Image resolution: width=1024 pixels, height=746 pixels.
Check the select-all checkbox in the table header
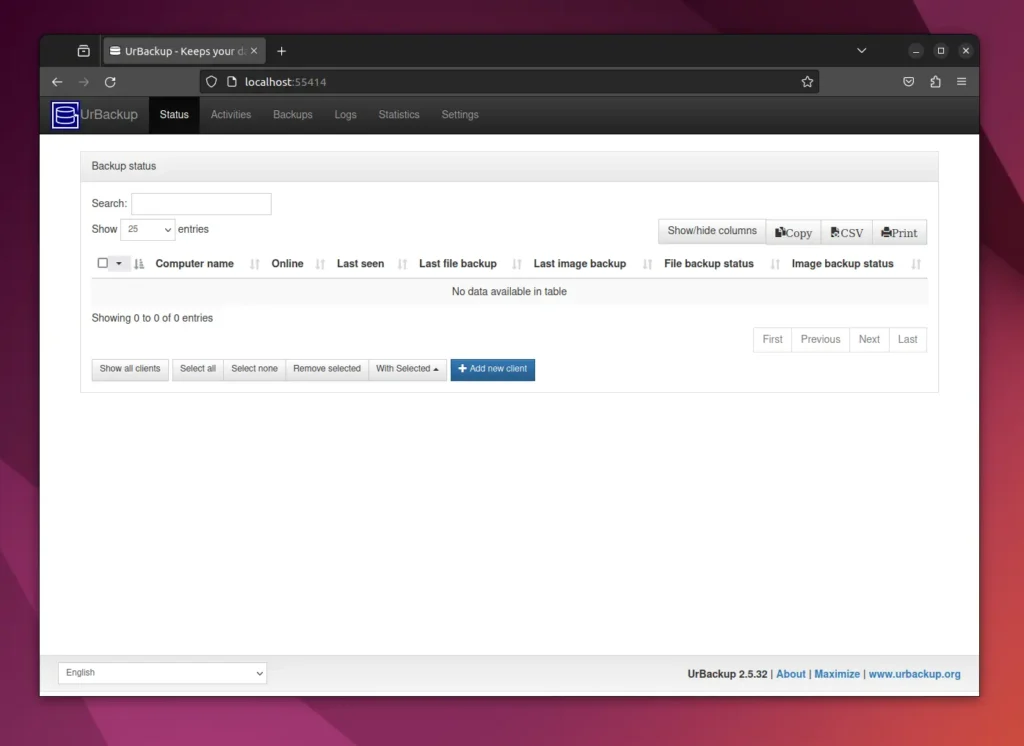102,262
